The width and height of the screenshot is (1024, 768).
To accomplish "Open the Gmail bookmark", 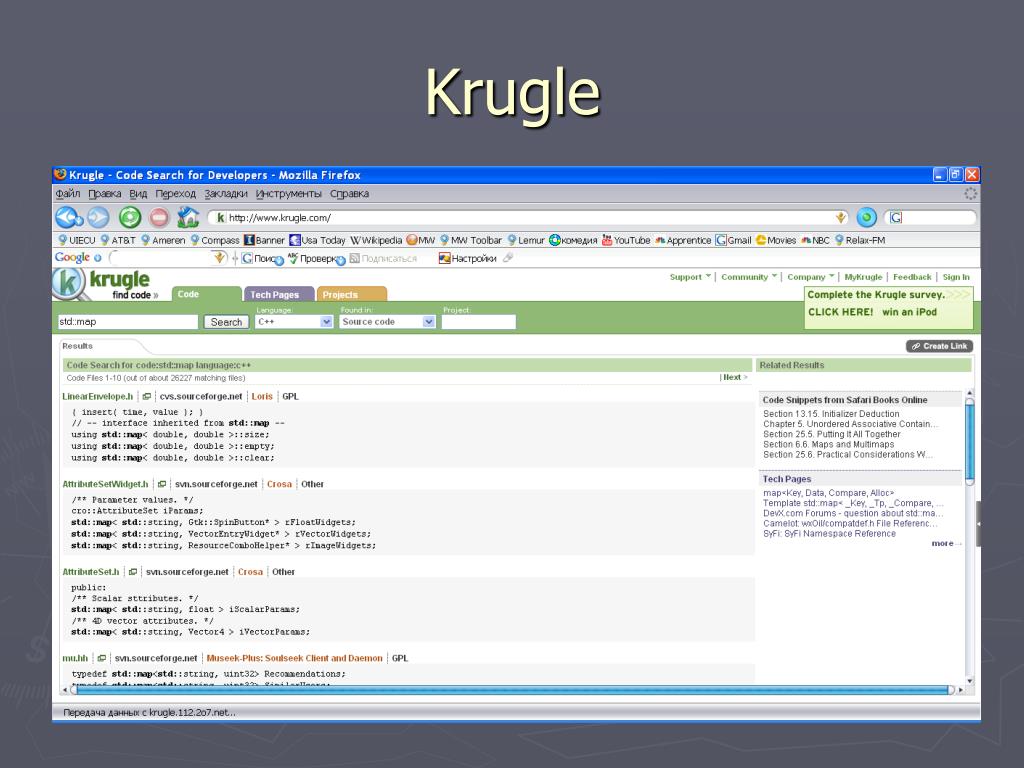I will click(733, 240).
